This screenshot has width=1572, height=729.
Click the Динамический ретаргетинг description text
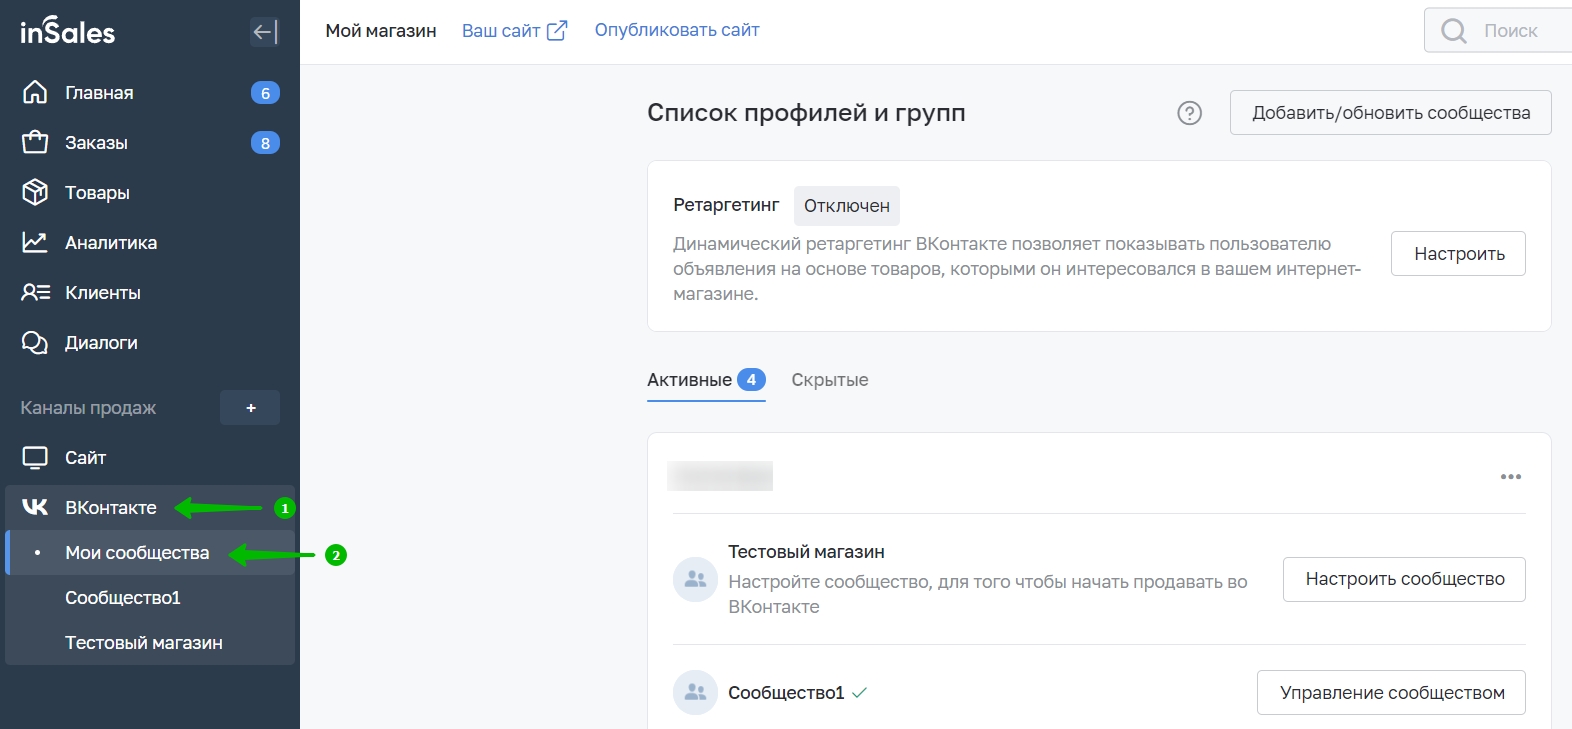tap(1017, 269)
